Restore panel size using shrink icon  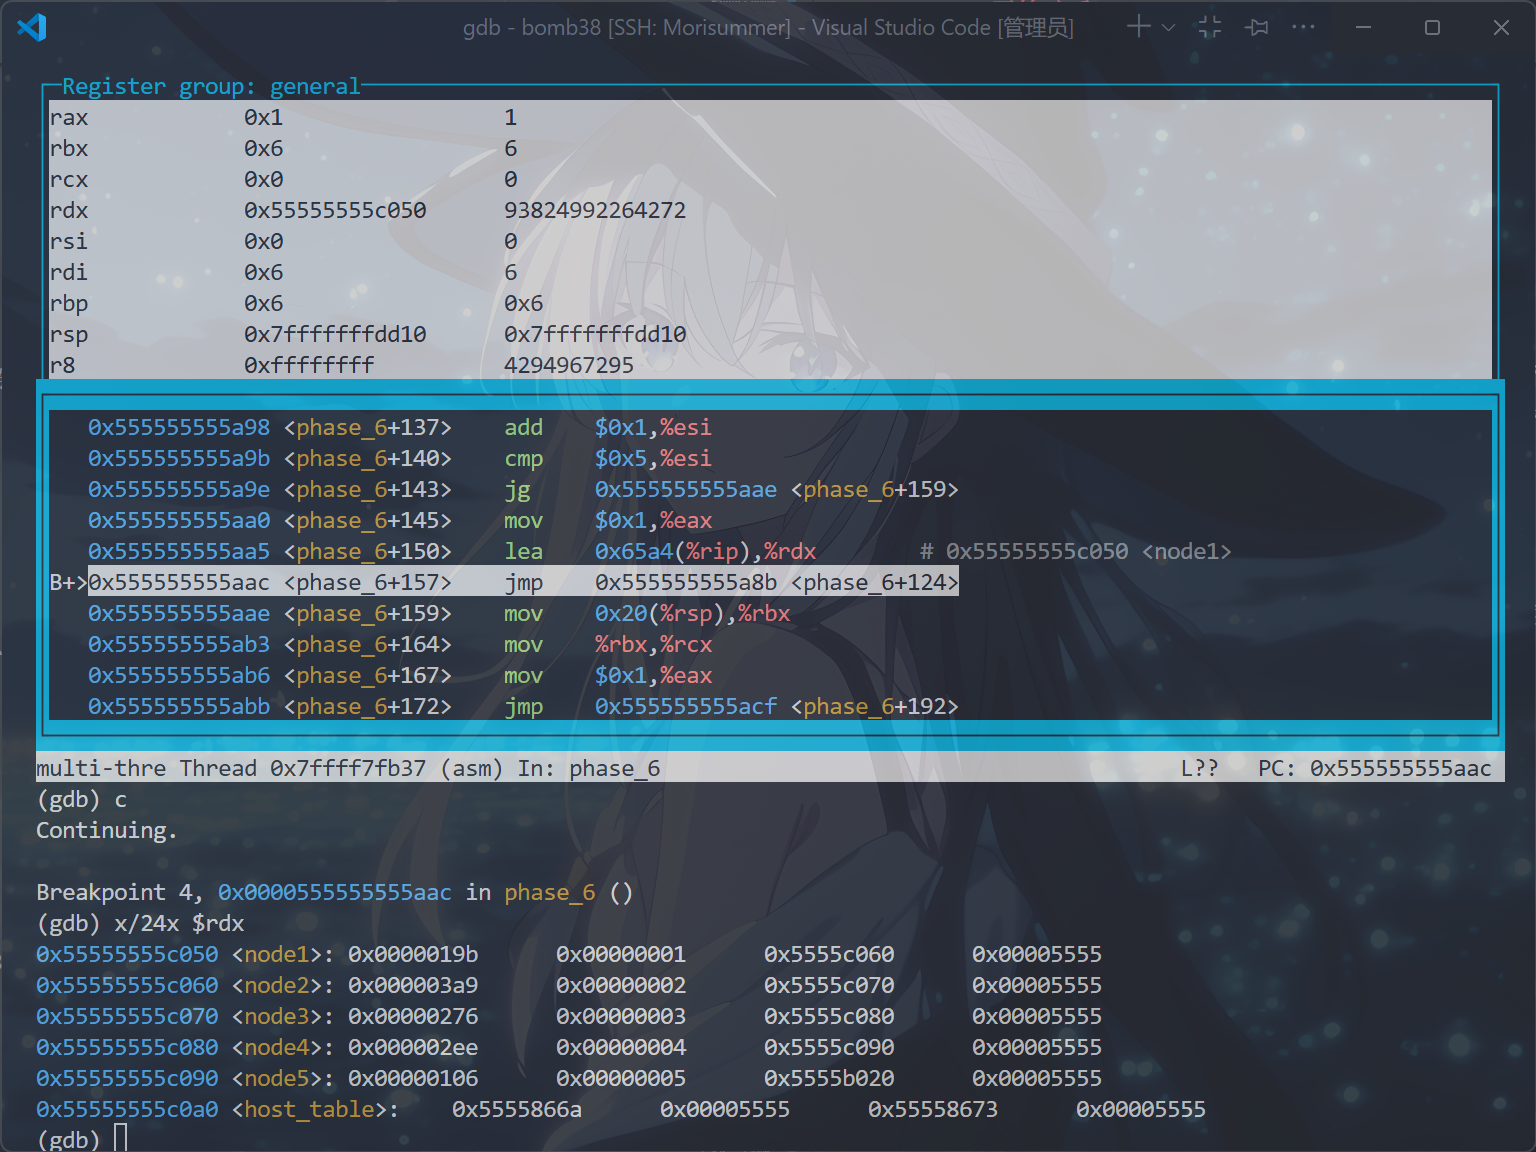[x=1210, y=27]
